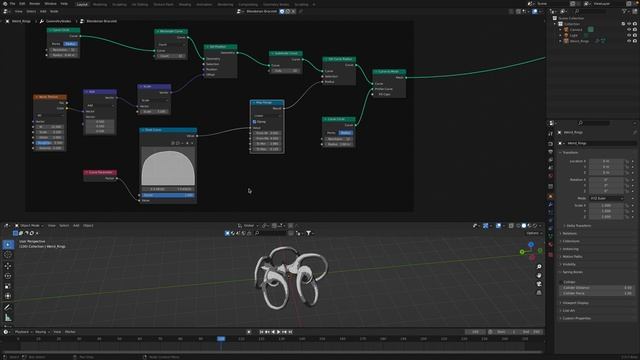
Task: Click the pin icon in node editor header
Action: tap(301, 11)
